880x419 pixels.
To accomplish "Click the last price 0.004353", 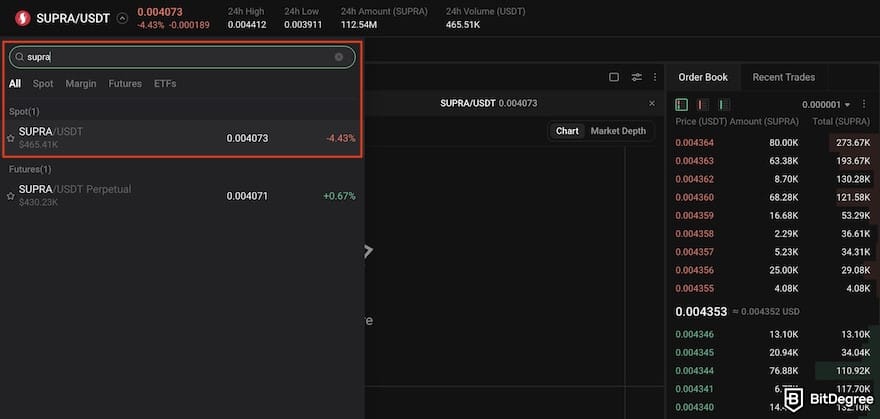I will pyautogui.click(x=701, y=311).
